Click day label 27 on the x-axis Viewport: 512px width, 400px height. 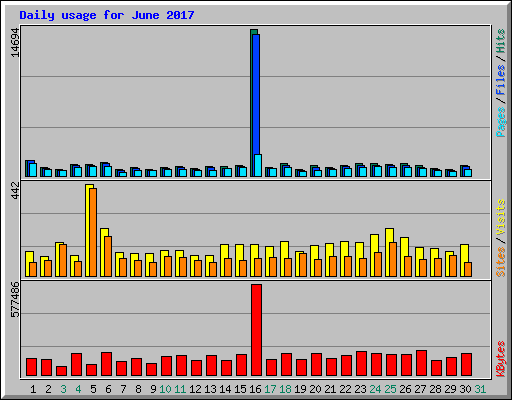tap(420, 389)
